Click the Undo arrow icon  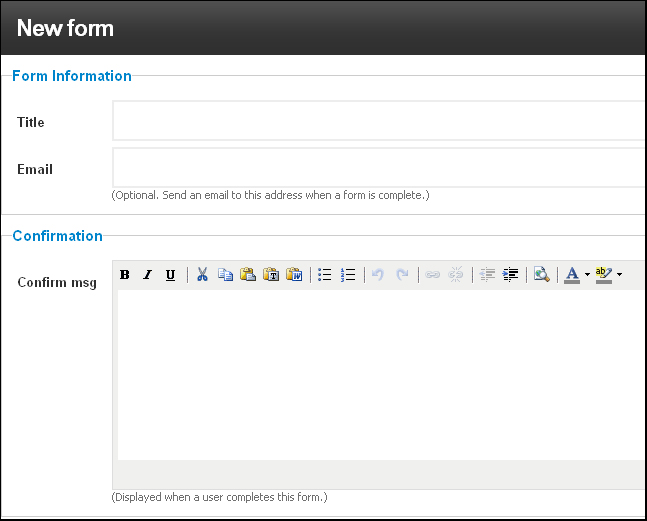pos(378,274)
